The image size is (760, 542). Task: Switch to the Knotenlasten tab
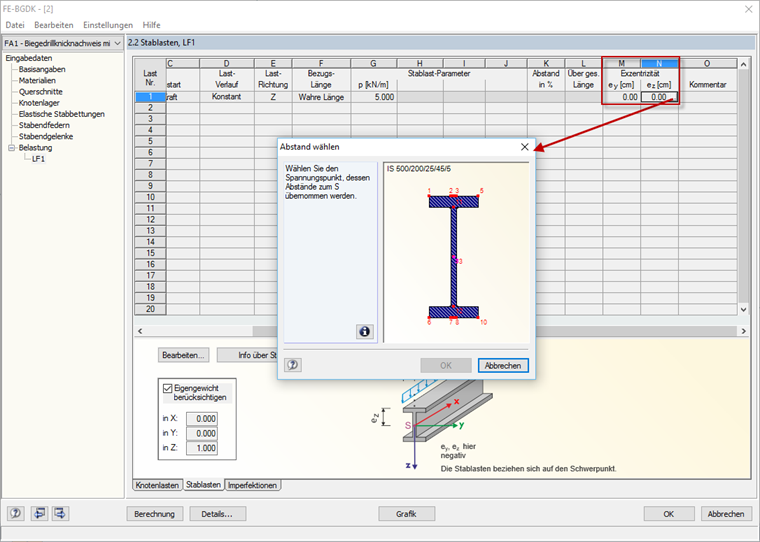click(157, 485)
